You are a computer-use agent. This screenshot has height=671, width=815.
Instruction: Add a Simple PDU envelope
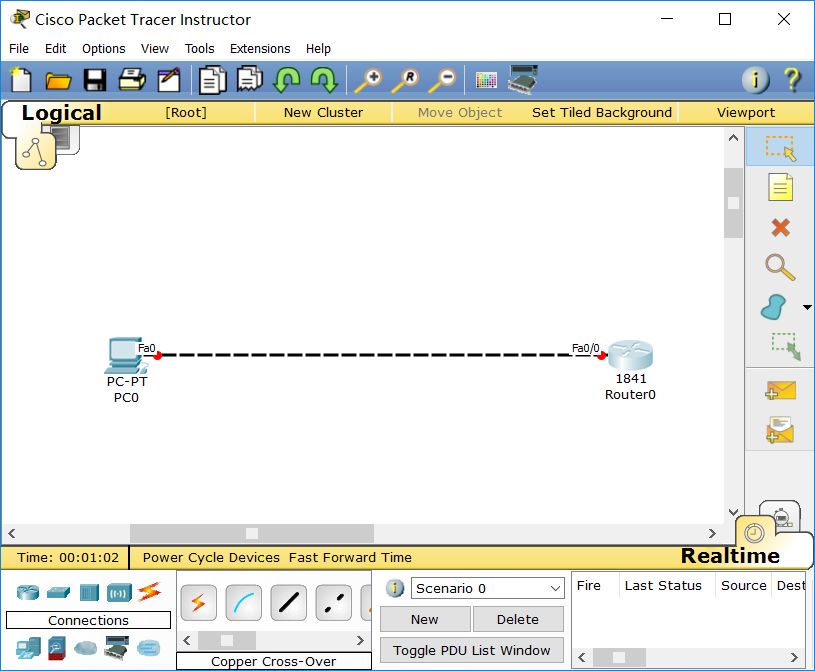coord(780,390)
